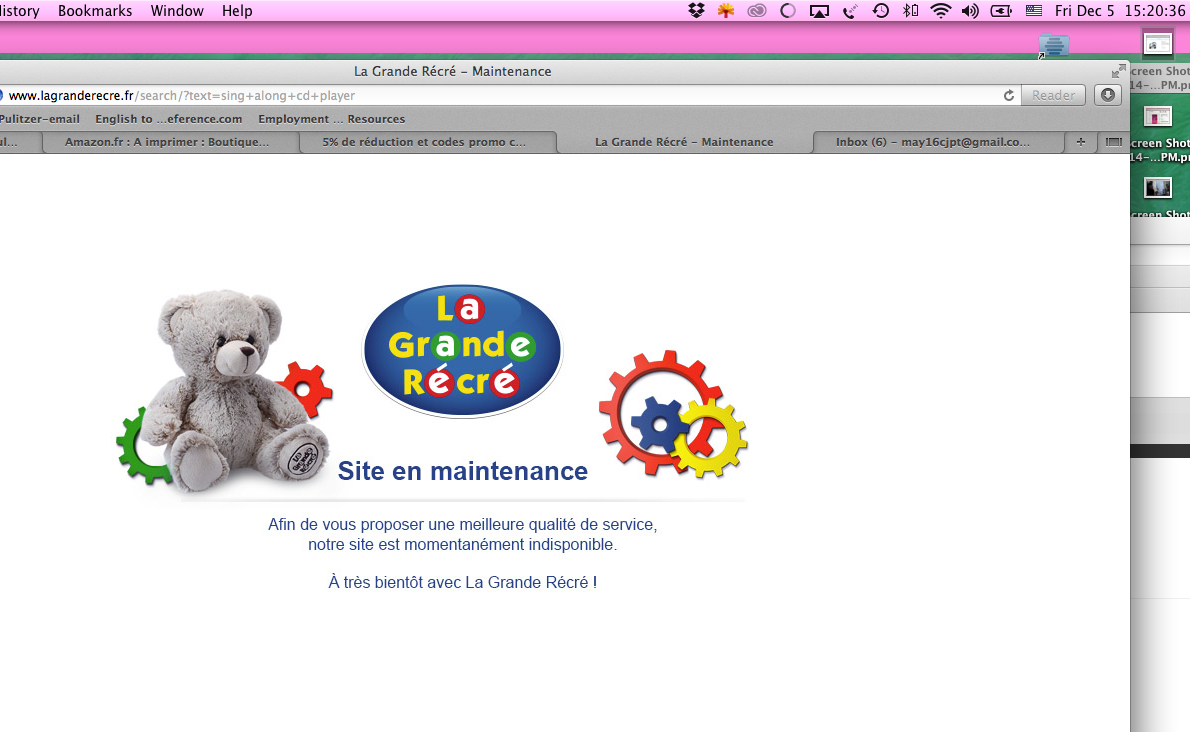This screenshot has height=732, width=1190.
Task: Click the phone handset menu bar icon
Action: point(850,11)
